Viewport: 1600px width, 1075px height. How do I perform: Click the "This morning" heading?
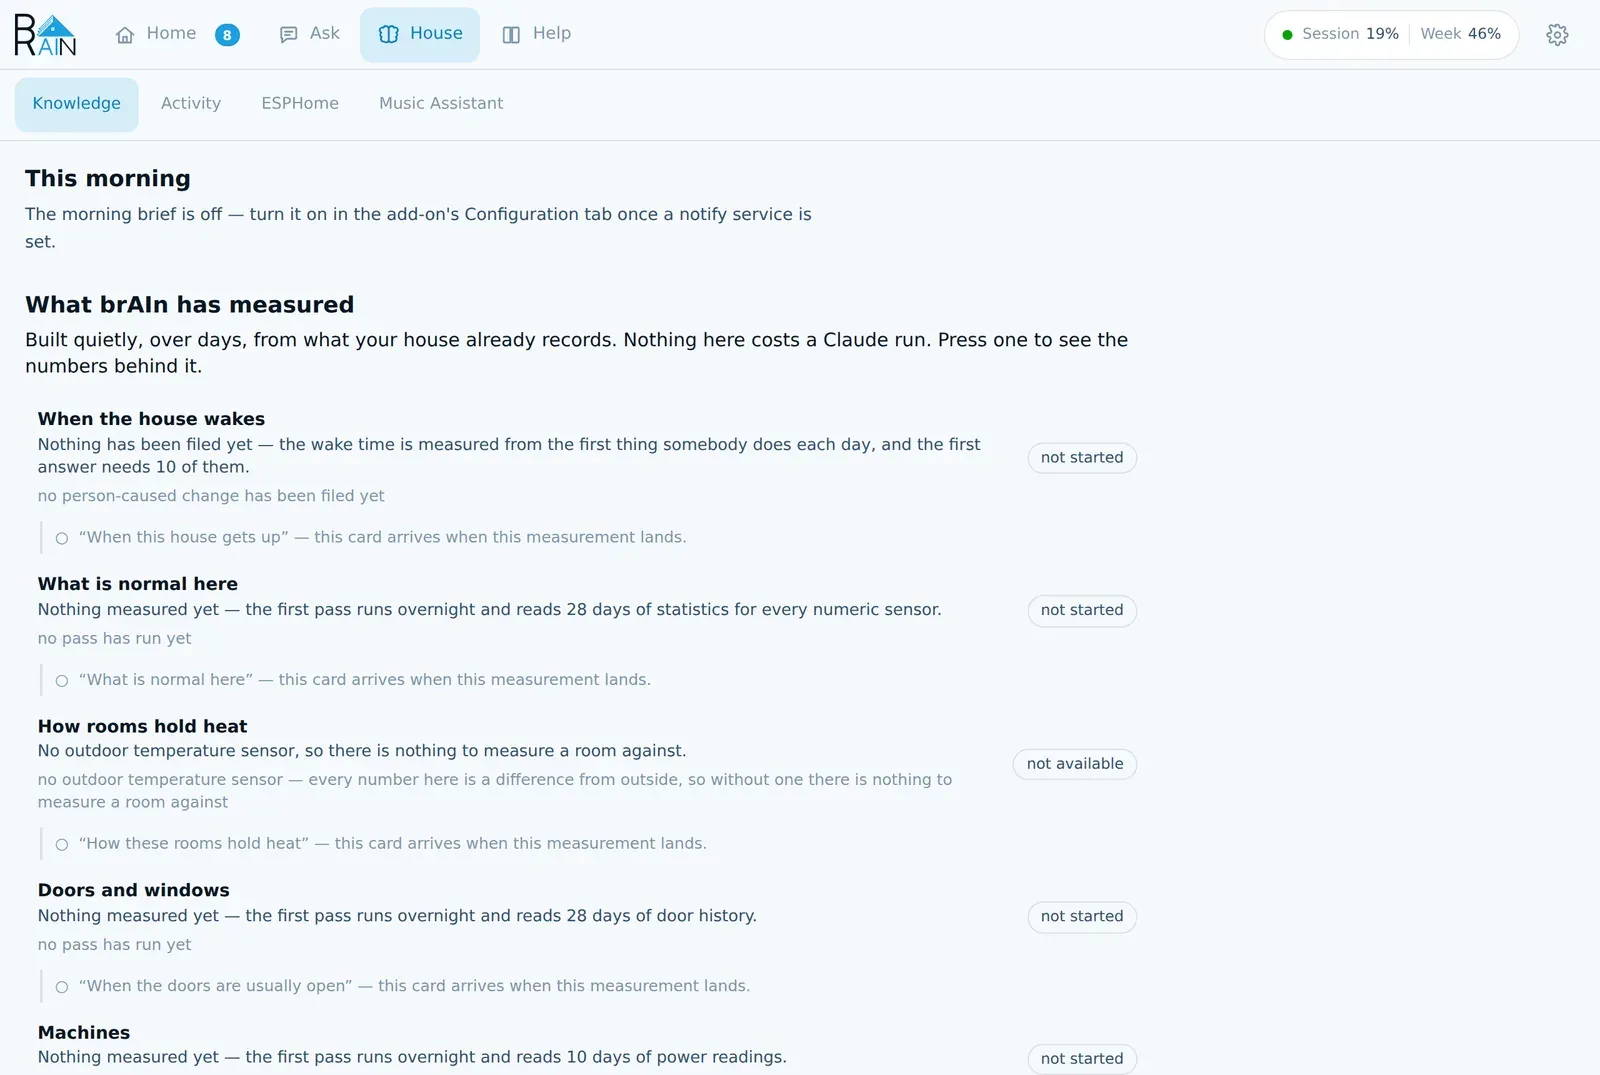(108, 179)
